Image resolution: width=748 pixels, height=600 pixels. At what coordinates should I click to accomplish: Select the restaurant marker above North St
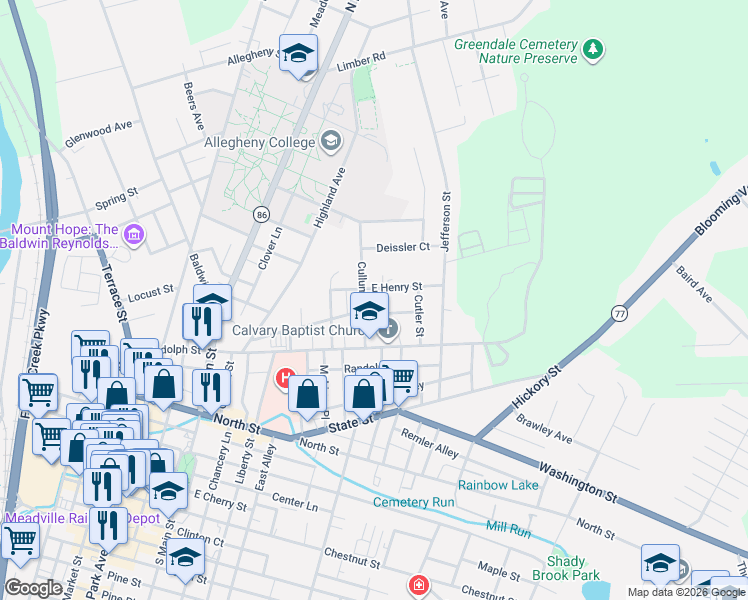[212, 391]
